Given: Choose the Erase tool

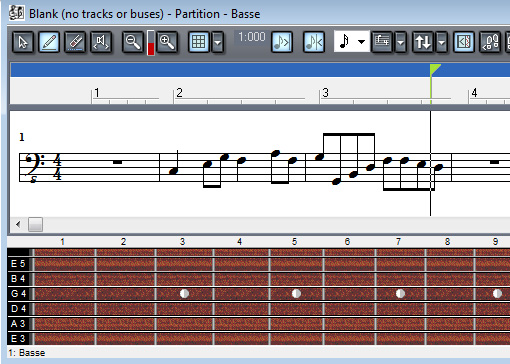Looking at the screenshot, I should click(75, 42).
